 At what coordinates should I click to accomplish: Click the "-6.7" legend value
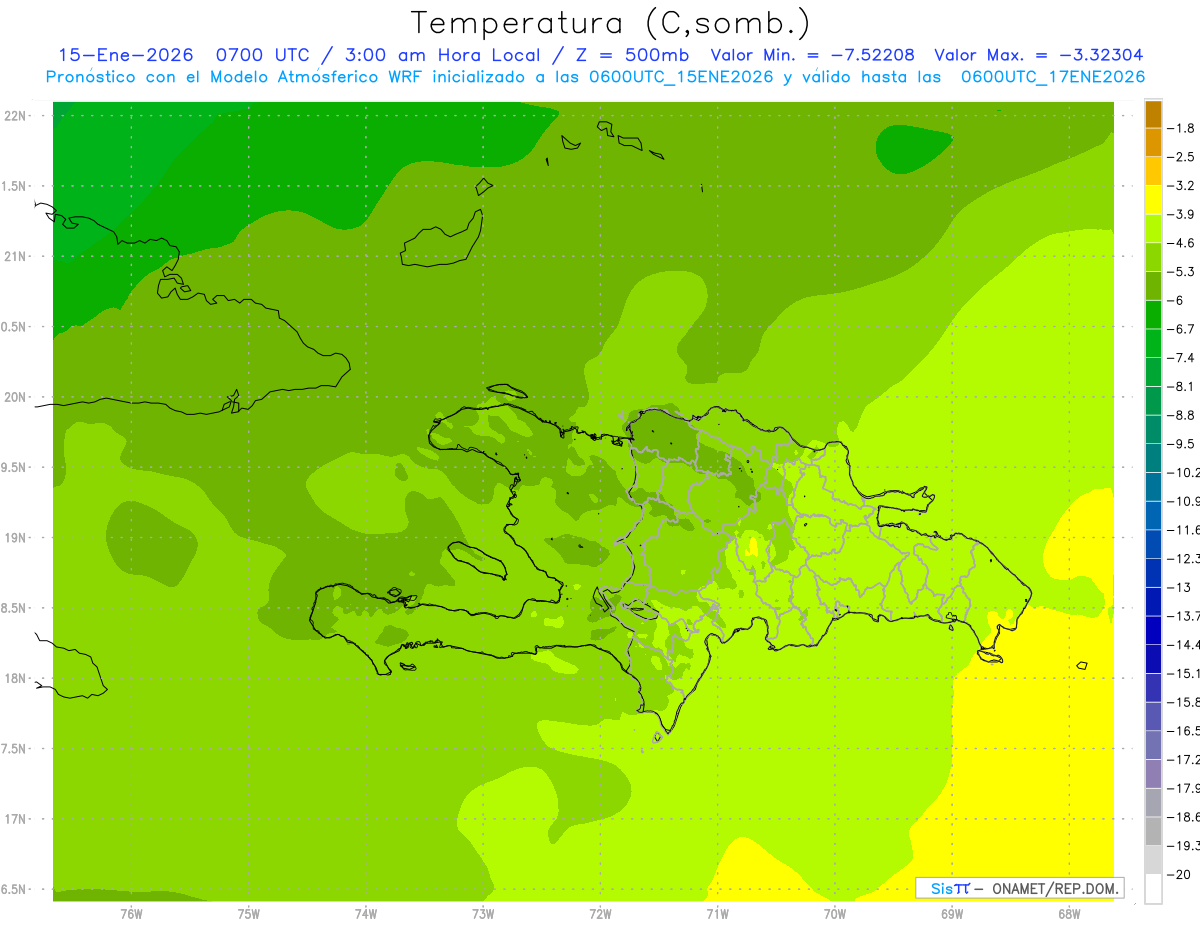(1182, 329)
